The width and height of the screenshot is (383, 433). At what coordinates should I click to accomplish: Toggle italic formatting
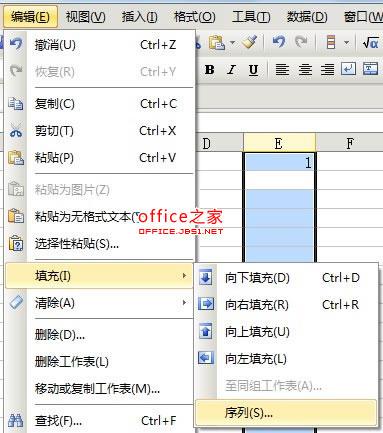click(231, 69)
